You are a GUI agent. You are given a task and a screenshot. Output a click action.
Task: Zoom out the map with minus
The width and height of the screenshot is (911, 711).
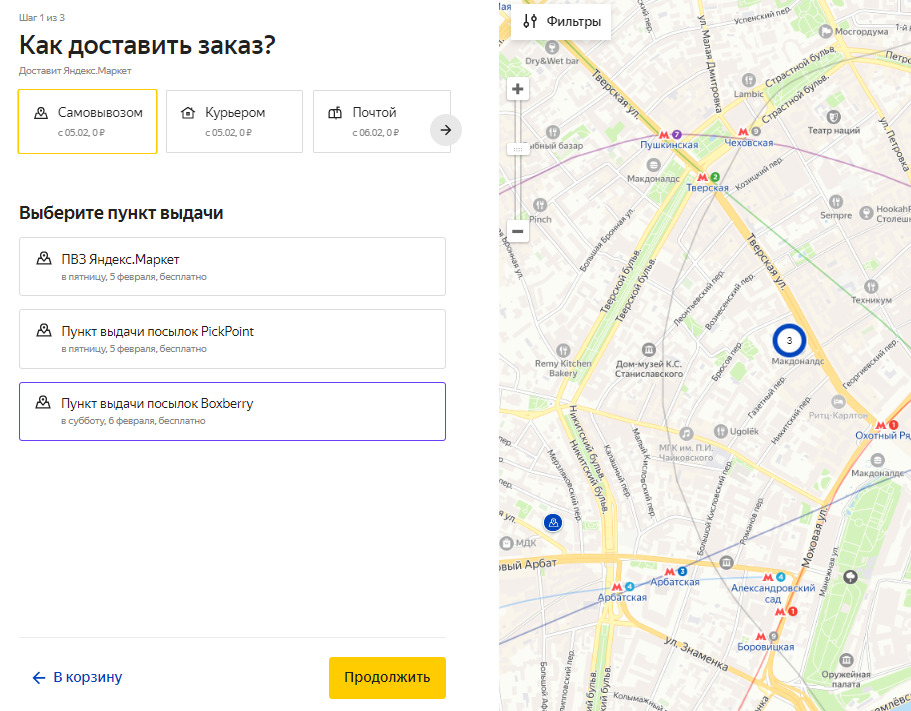pyautogui.click(x=518, y=231)
